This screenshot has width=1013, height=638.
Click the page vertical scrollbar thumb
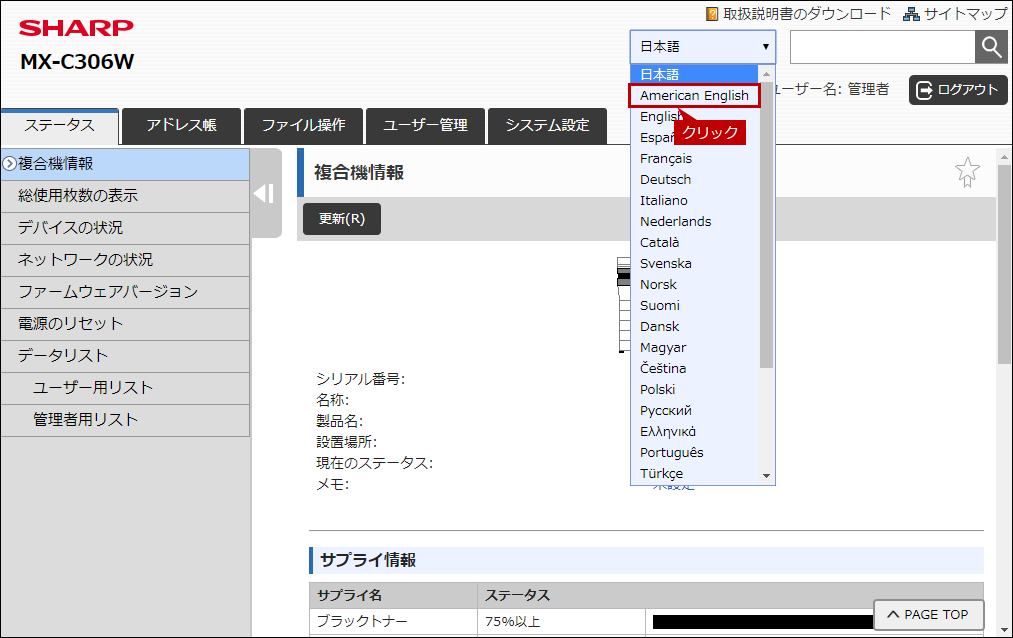tap(1004, 265)
